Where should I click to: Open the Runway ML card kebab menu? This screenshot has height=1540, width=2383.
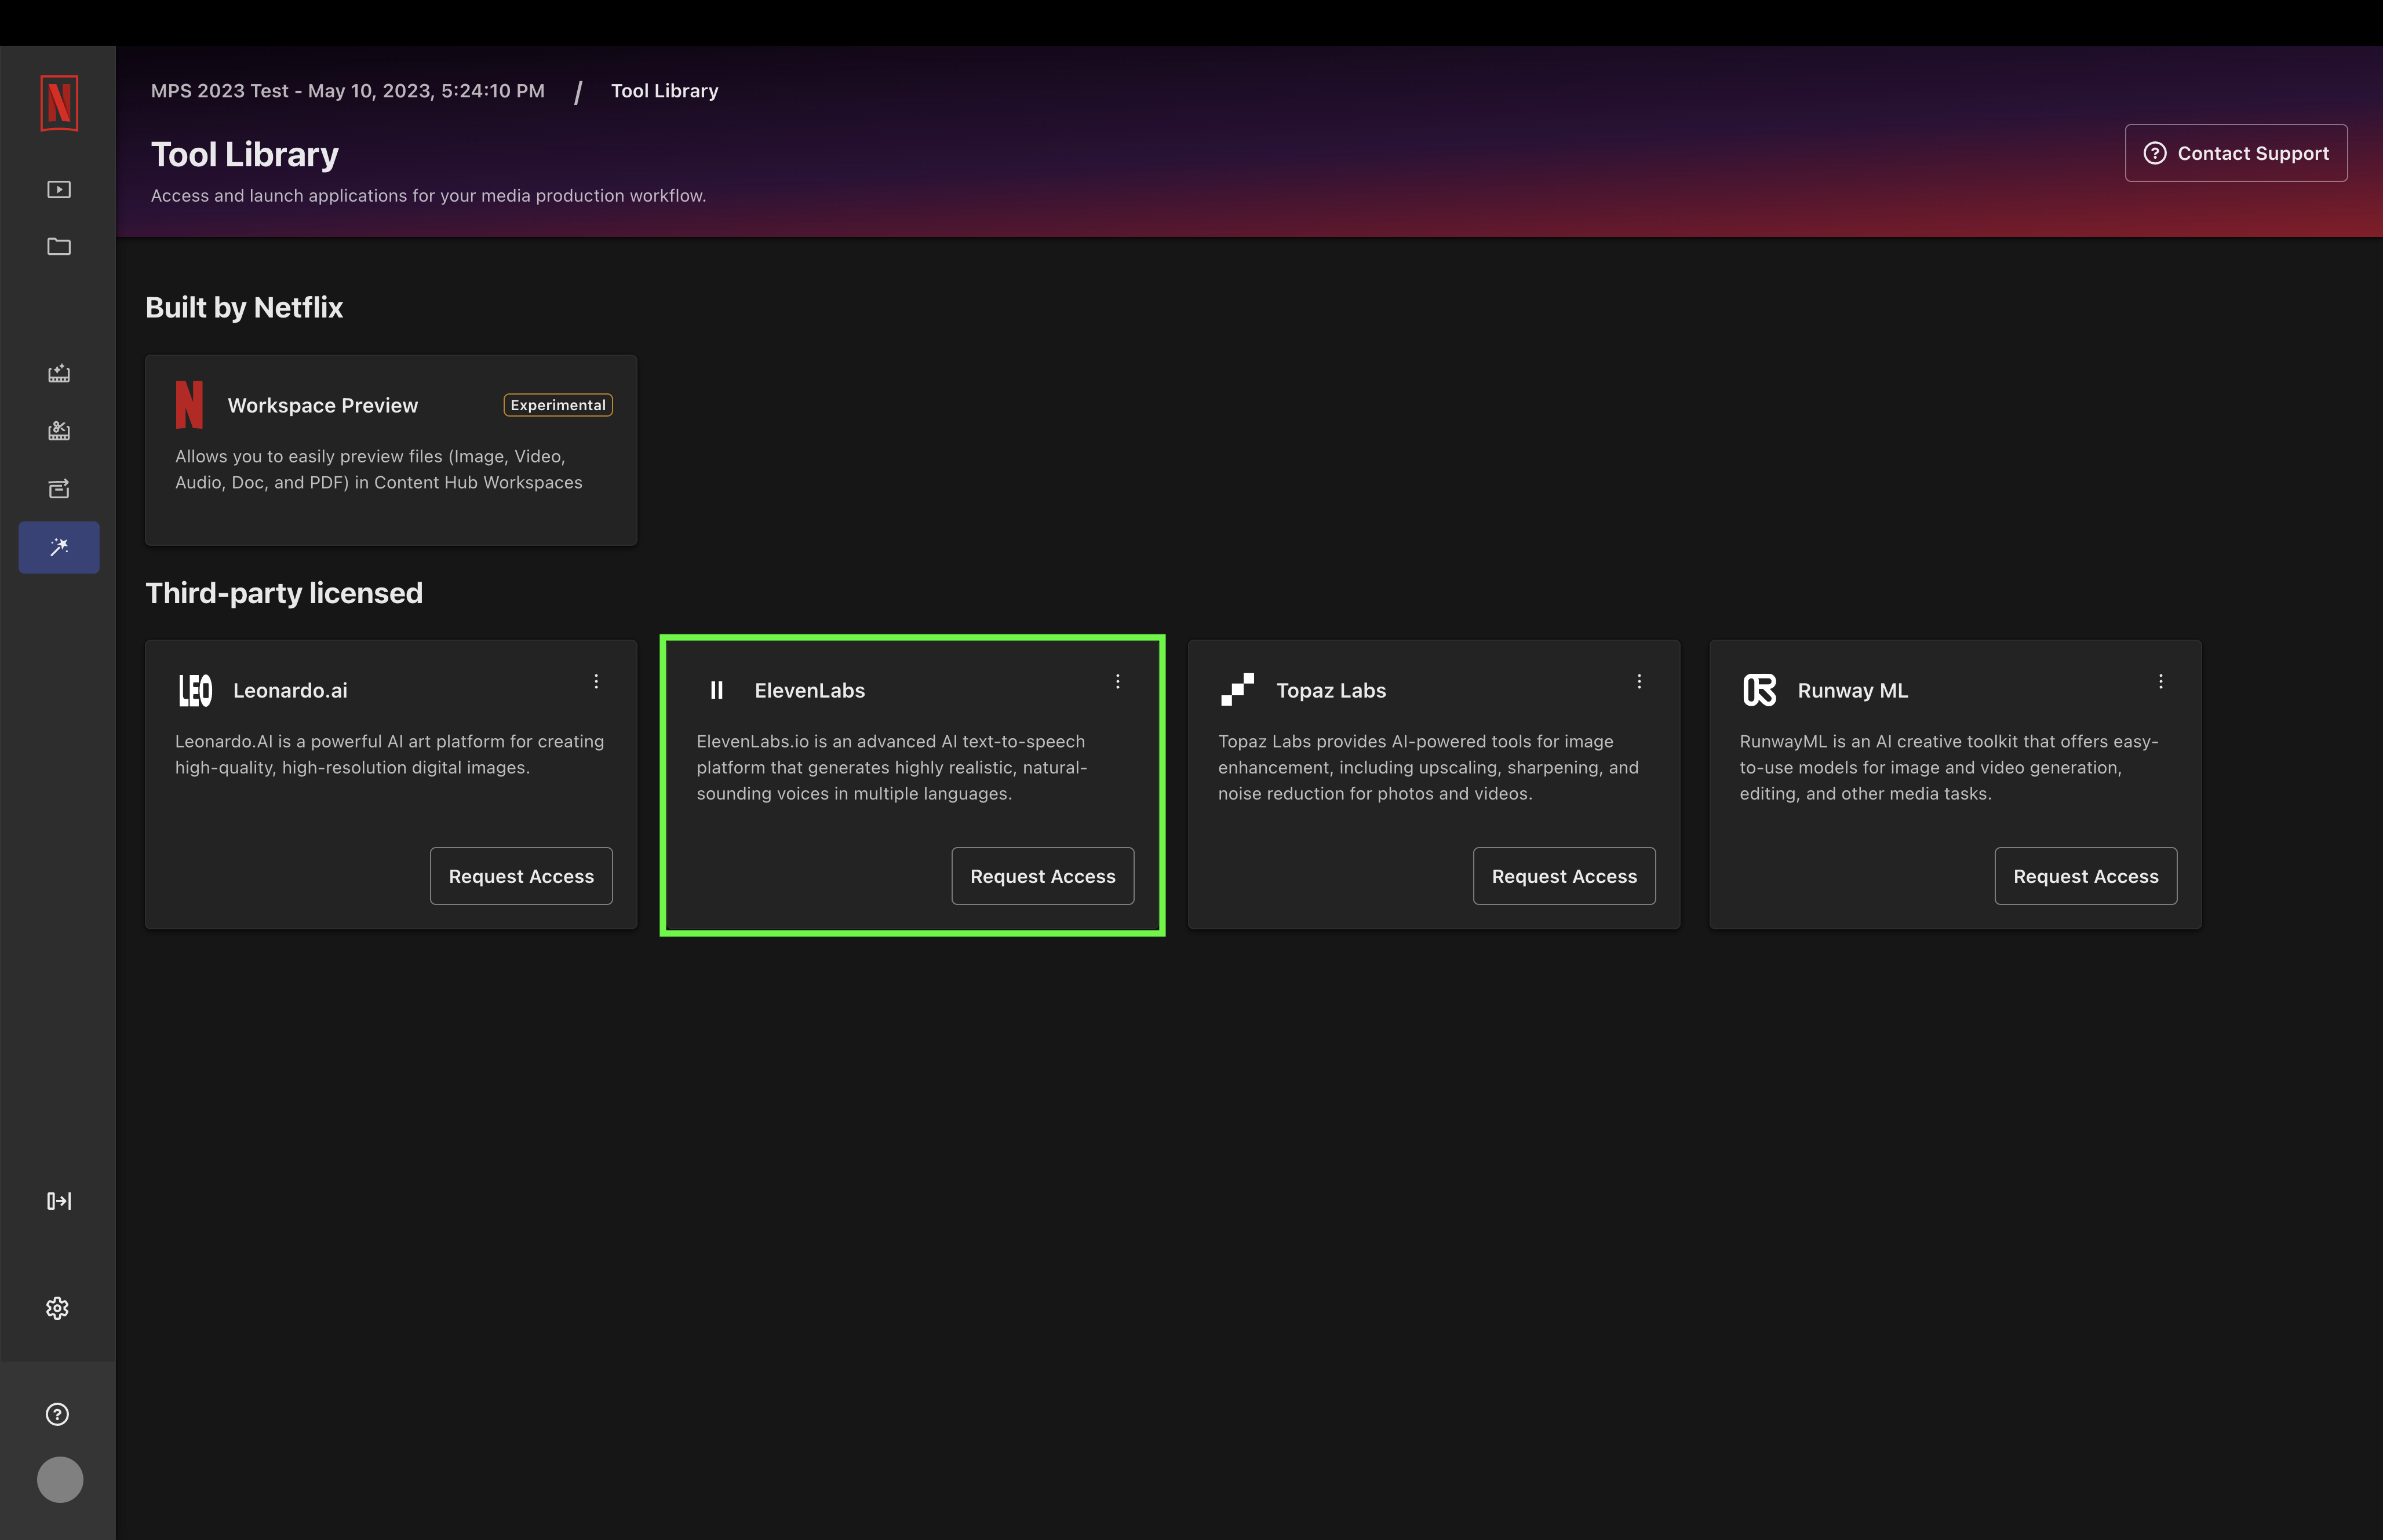pos(2161,681)
